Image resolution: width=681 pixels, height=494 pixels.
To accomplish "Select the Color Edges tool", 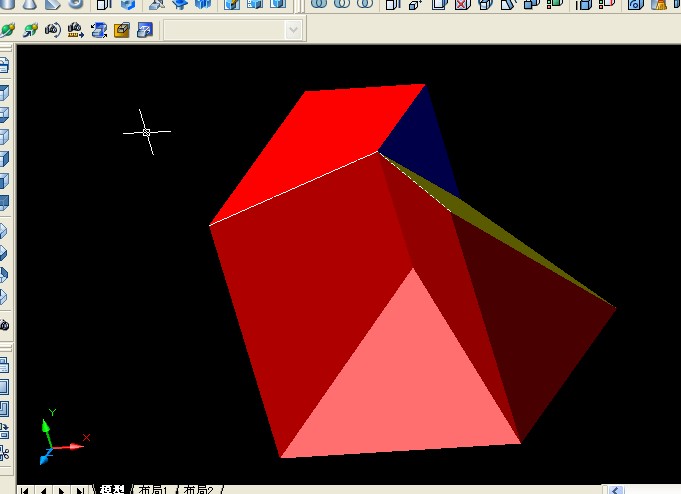I will [x=607, y=4].
